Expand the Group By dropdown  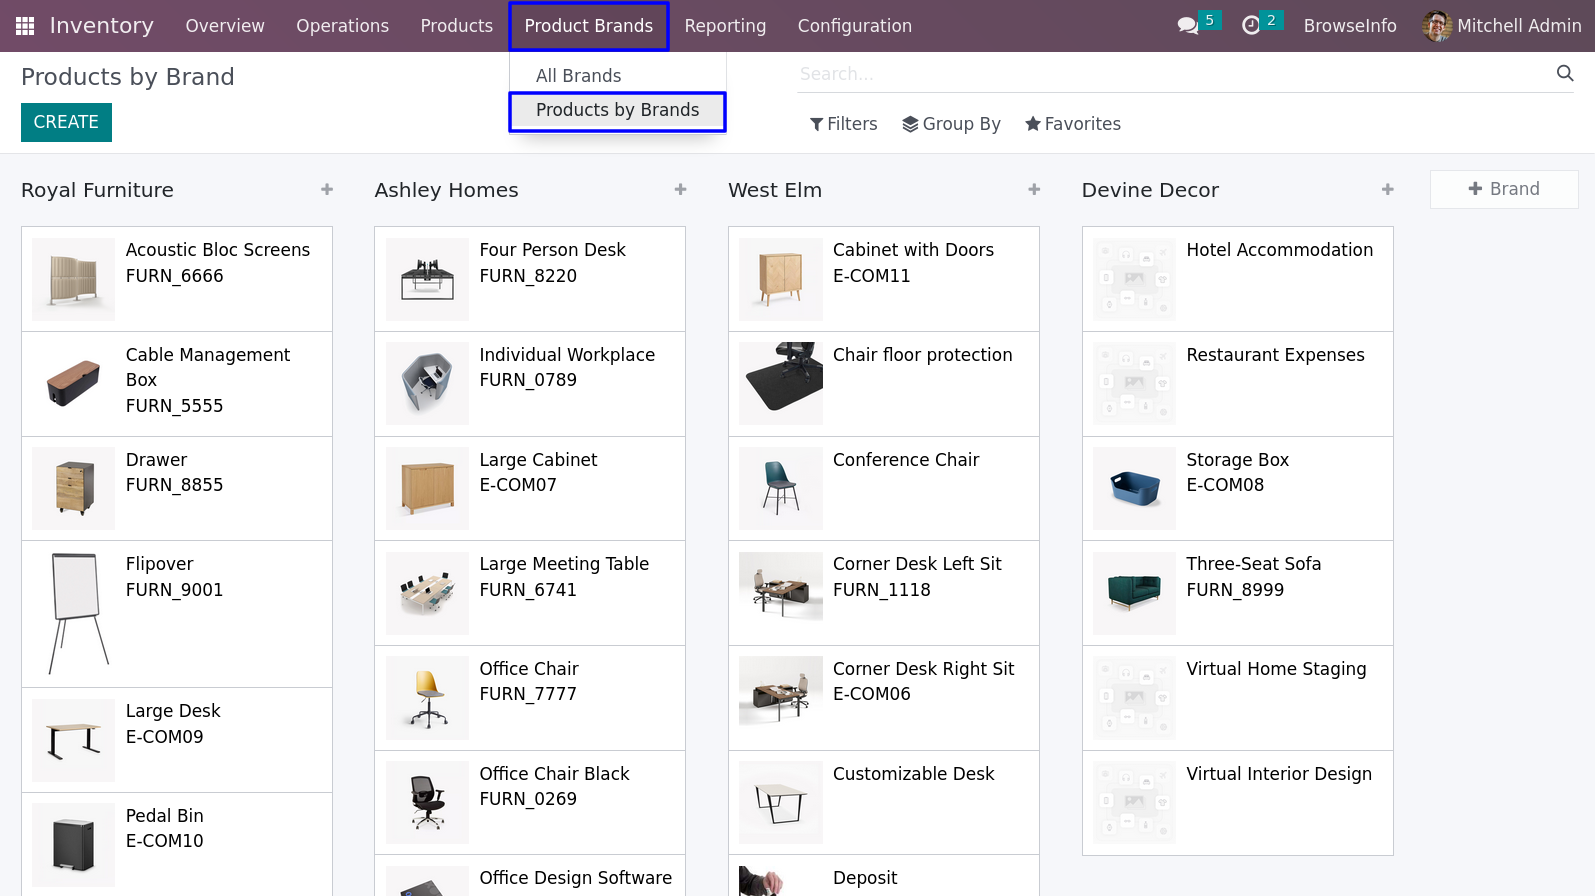pyautogui.click(x=951, y=124)
